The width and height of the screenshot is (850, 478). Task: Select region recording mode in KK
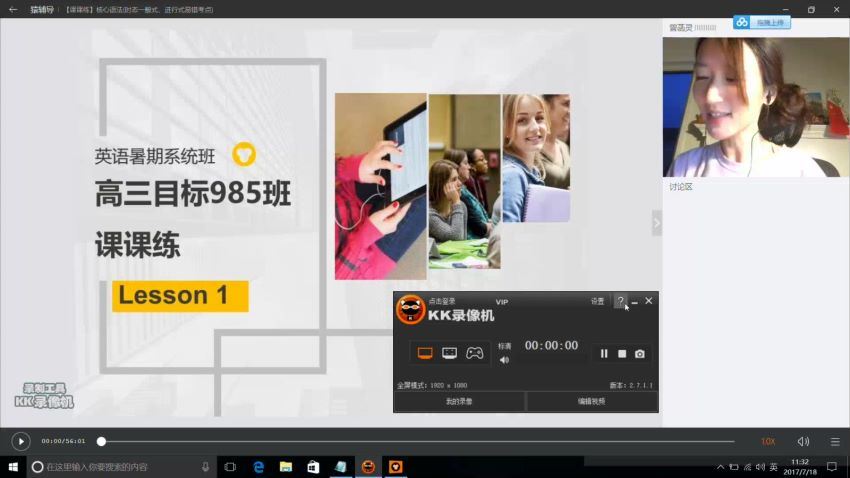tap(449, 353)
